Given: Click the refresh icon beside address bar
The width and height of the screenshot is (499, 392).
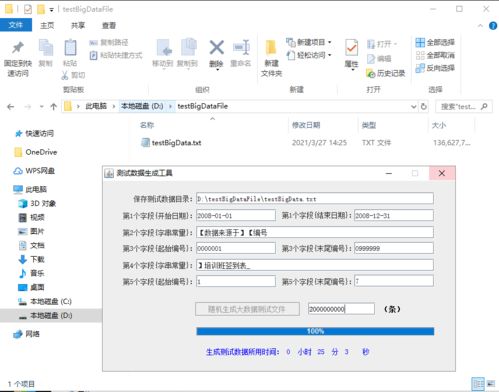Looking at the screenshot, I should point(424,107).
